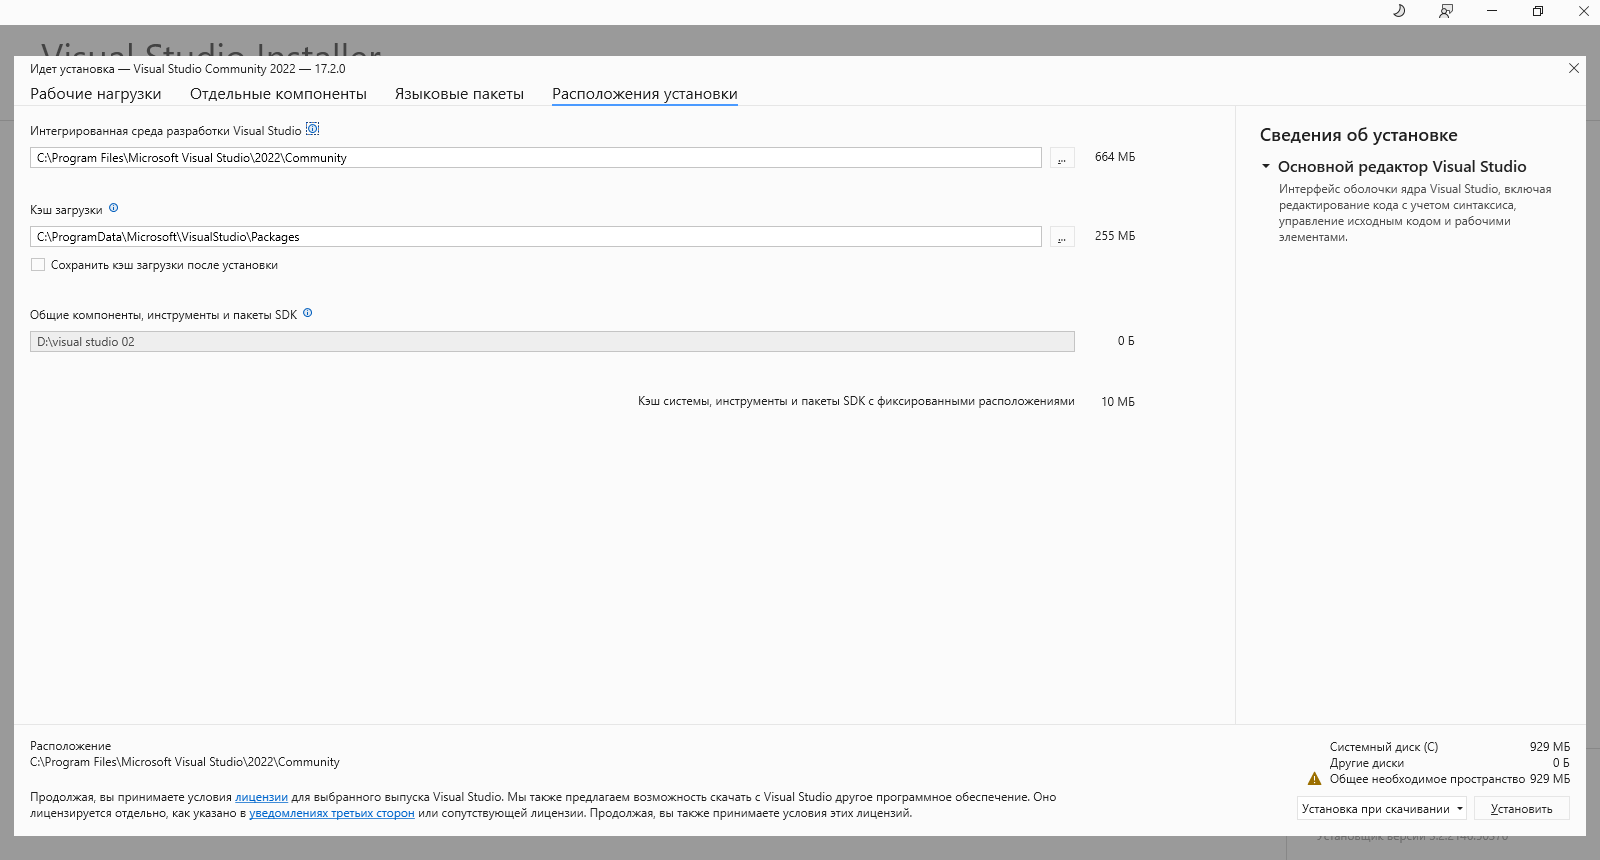Switch to Языковые пакеты tab
The width and height of the screenshot is (1600, 860).
[x=459, y=94]
